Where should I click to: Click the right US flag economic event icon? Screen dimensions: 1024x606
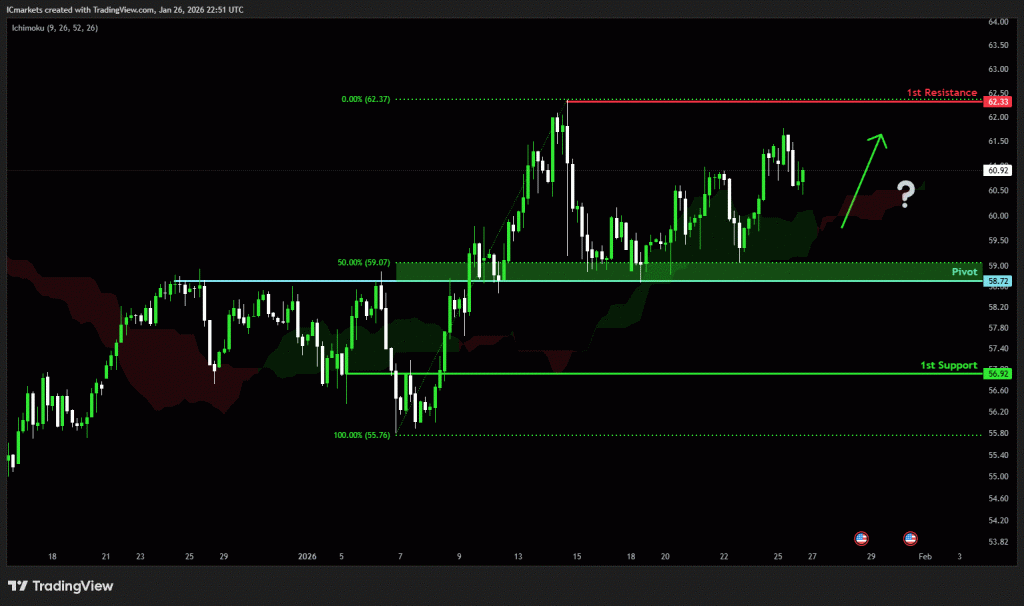click(911, 538)
